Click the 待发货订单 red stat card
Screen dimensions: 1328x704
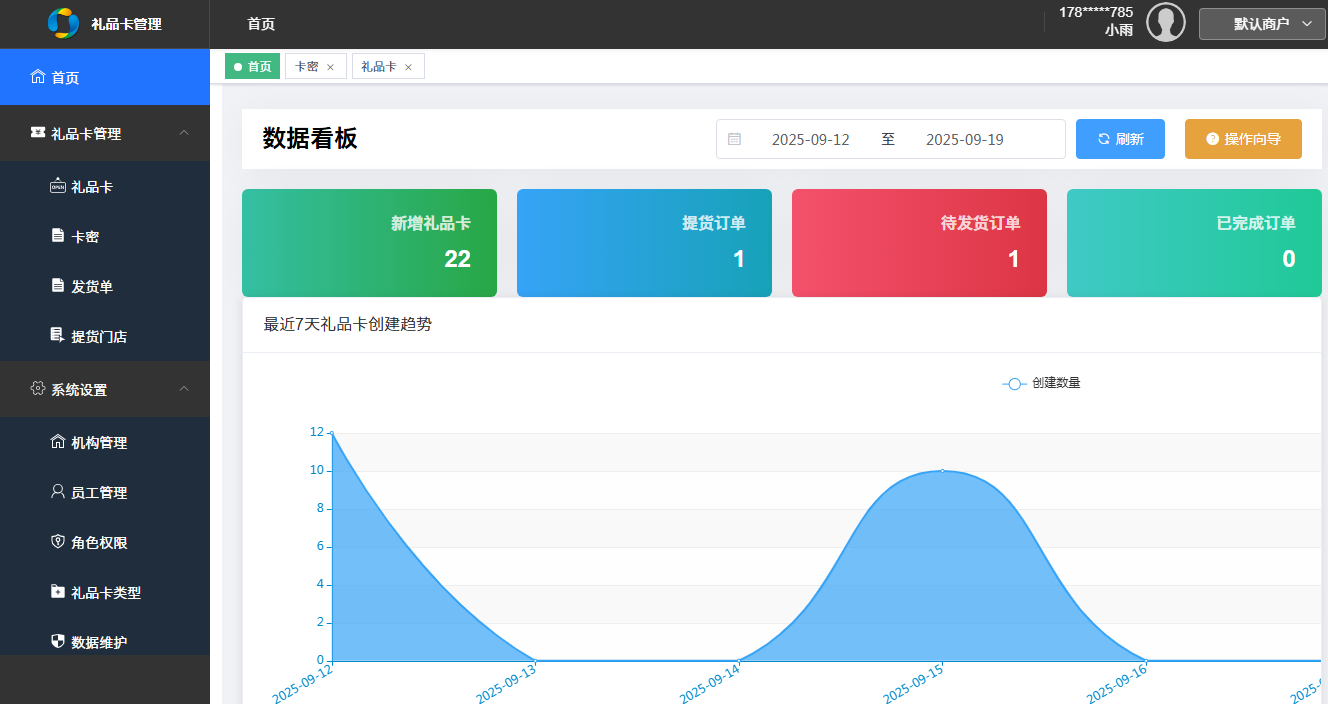pos(918,243)
